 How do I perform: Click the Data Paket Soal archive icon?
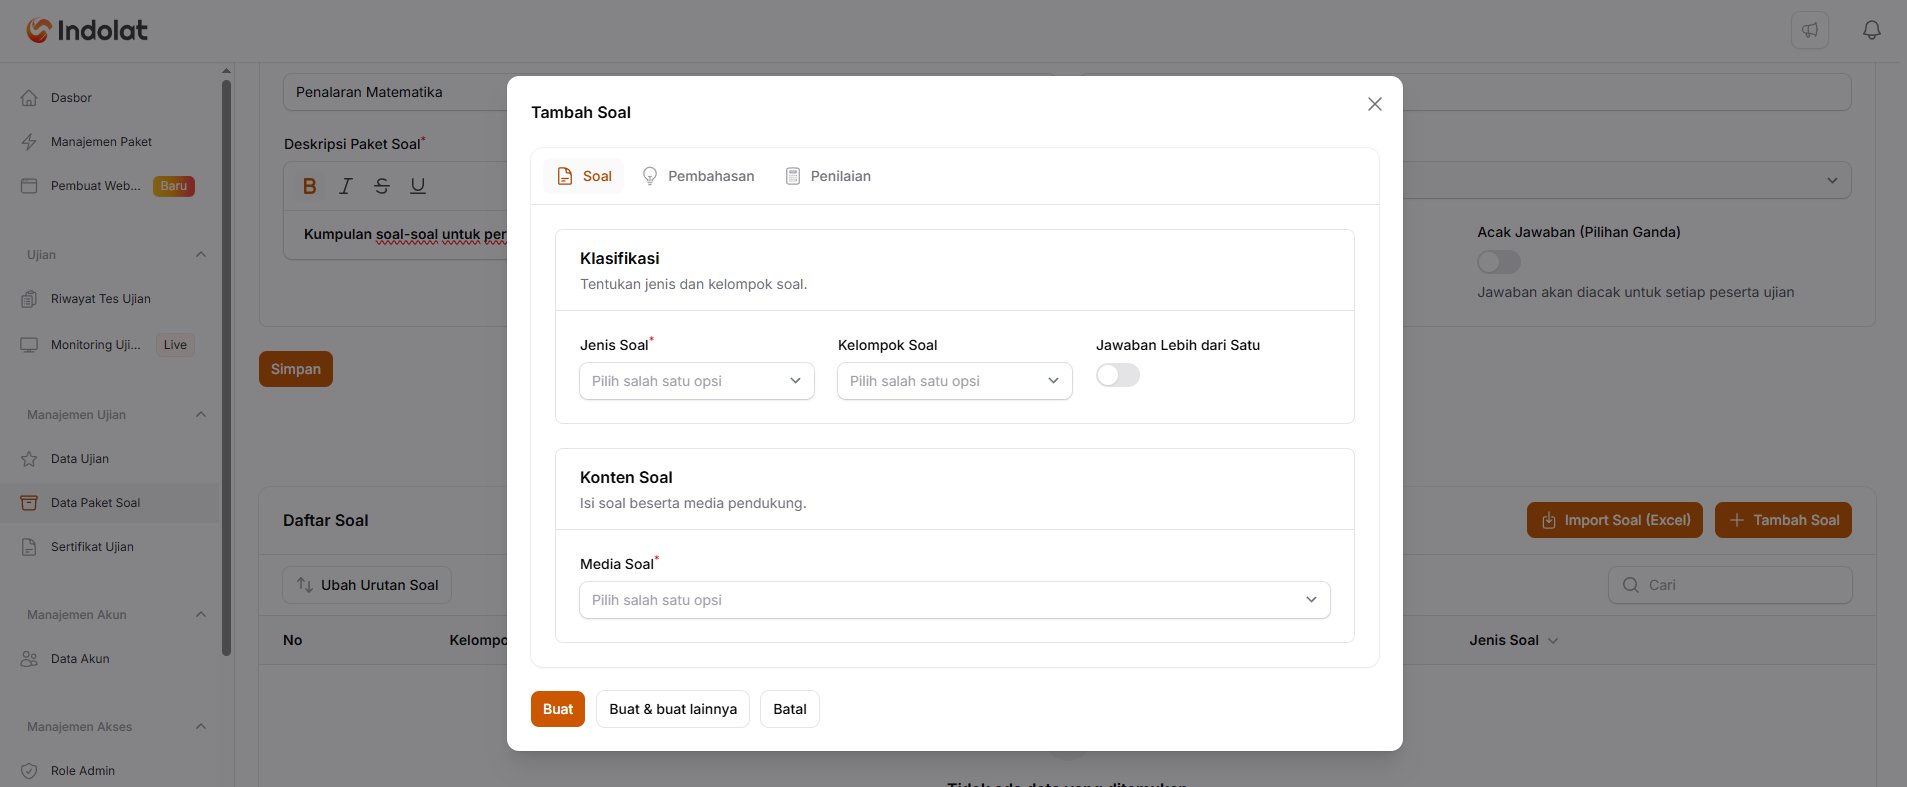pos(29,503)
